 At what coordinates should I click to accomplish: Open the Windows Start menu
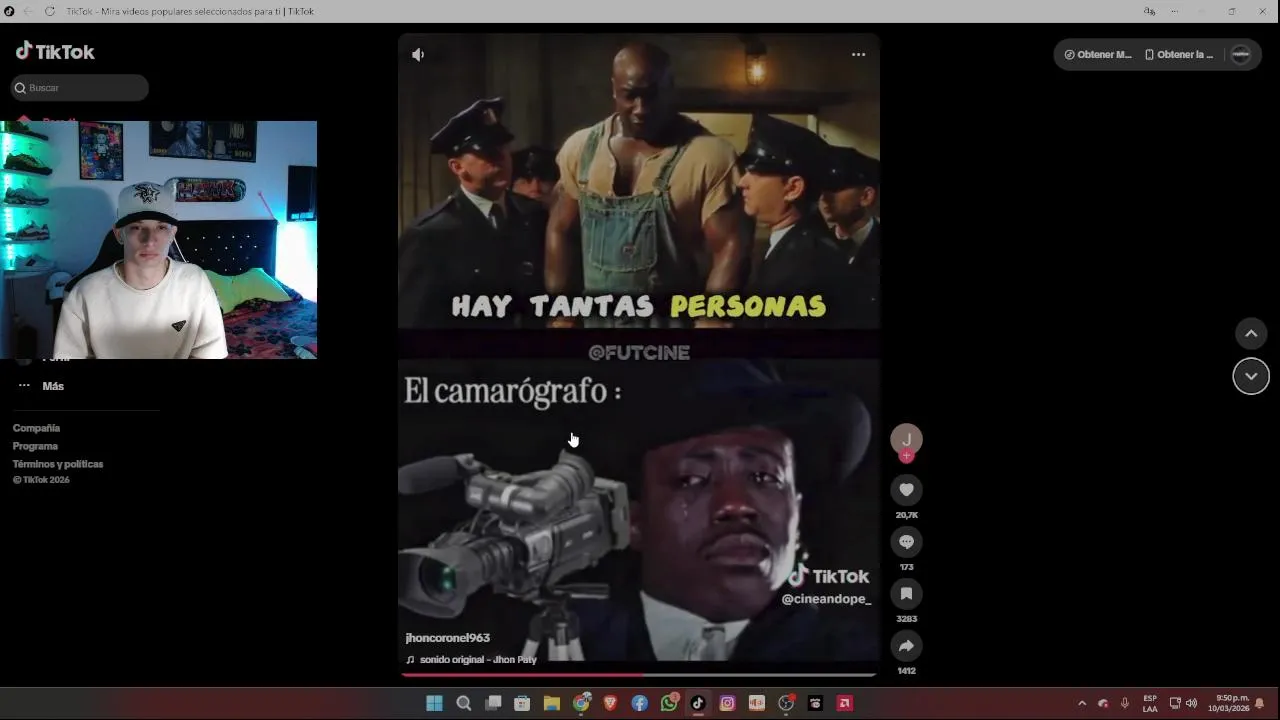coord(434,704)
